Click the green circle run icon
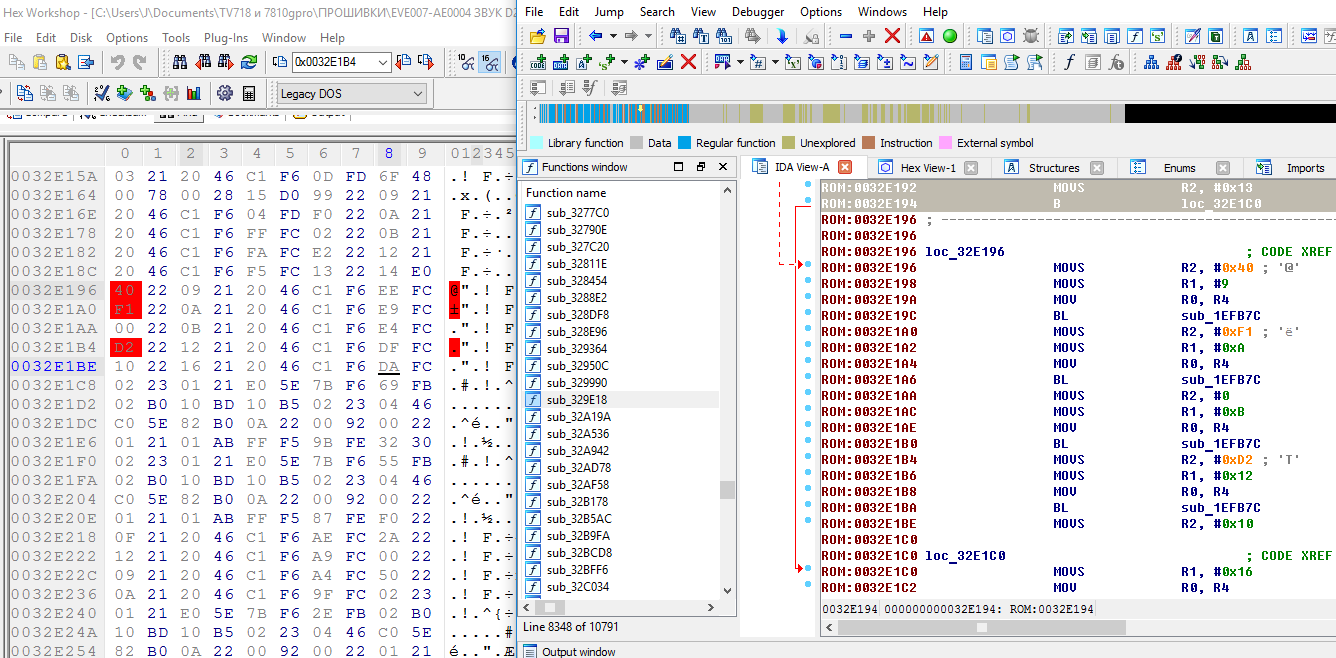Image resolution: width=1336 pixels, height=658 pixels. click(x=950, y=36)
